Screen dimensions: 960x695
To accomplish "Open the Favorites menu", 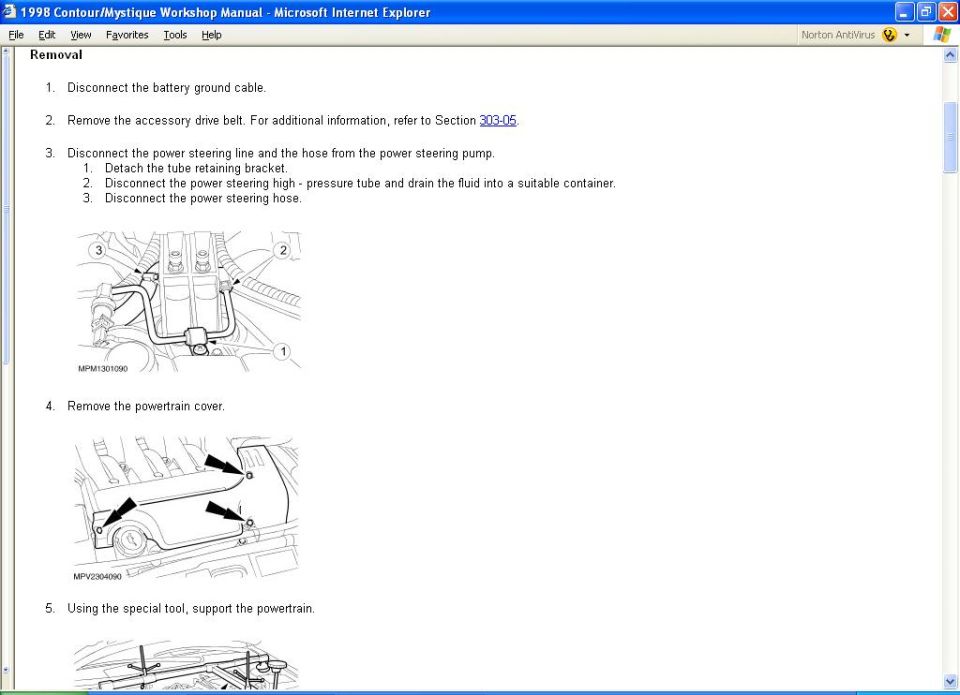I will tap(127, 35).
